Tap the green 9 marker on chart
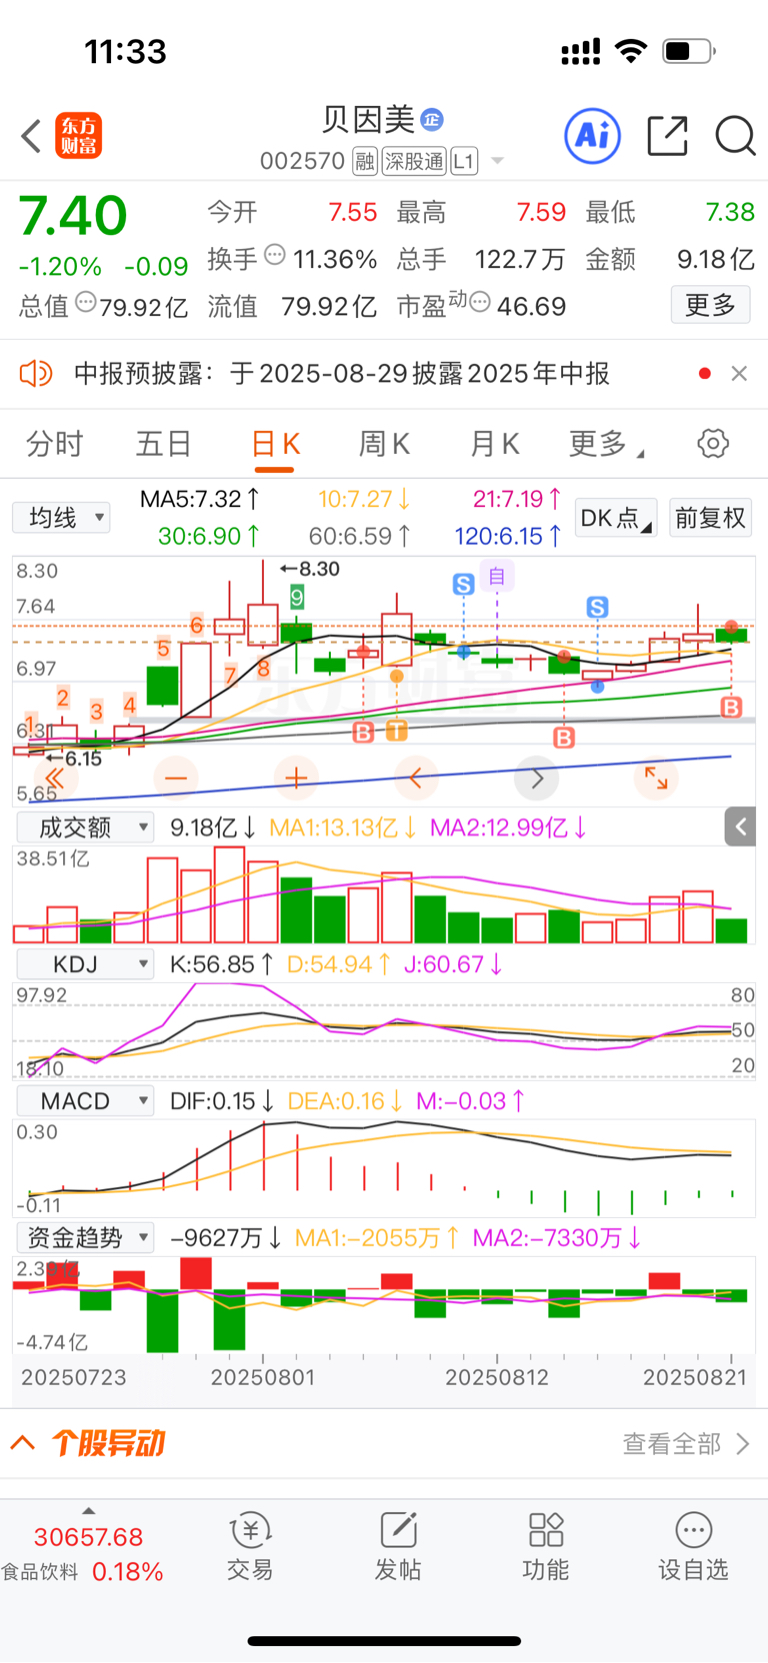 tap(297, 598)
